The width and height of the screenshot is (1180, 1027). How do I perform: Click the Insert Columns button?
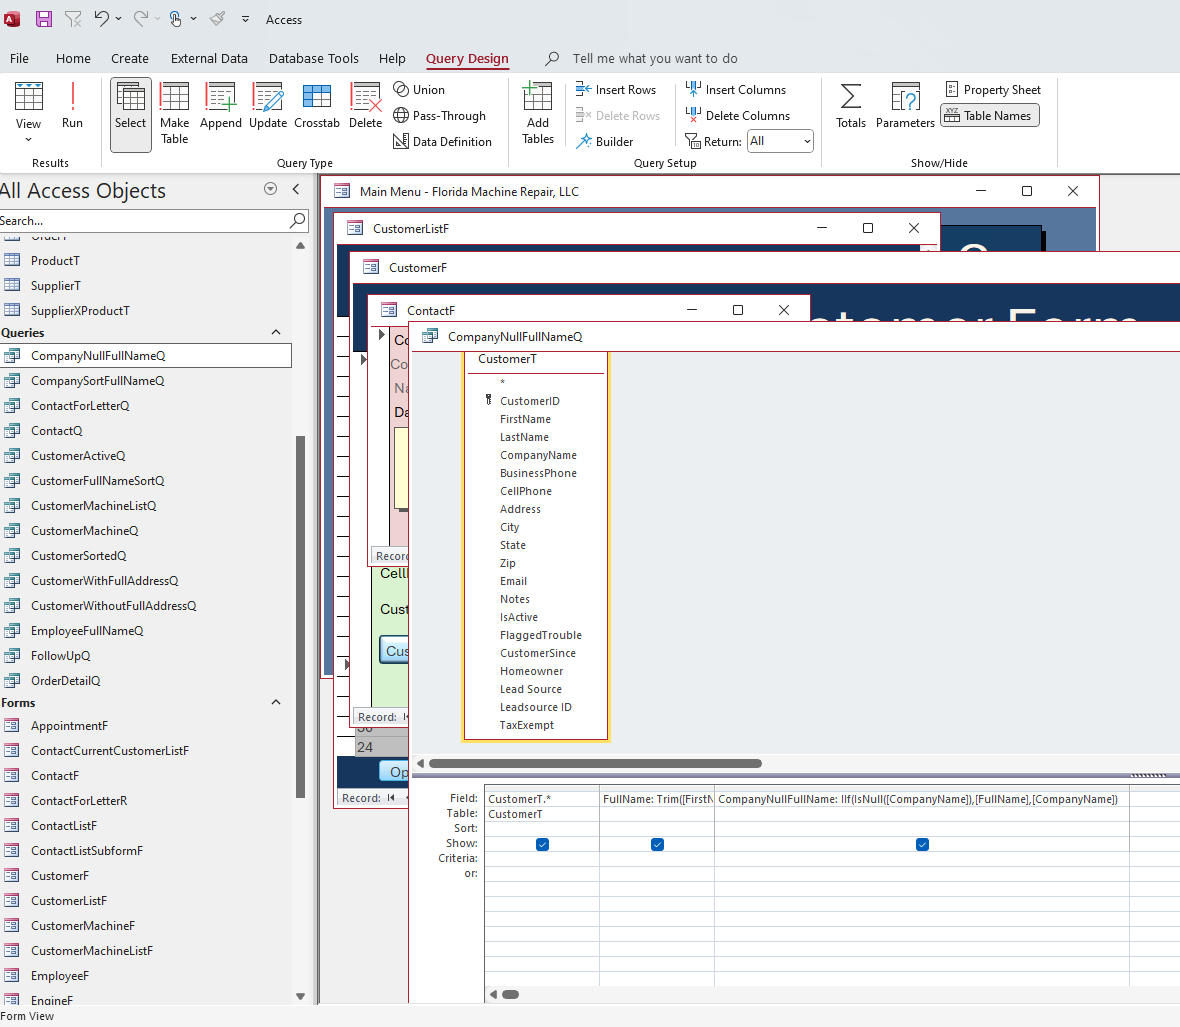(735, 90)
